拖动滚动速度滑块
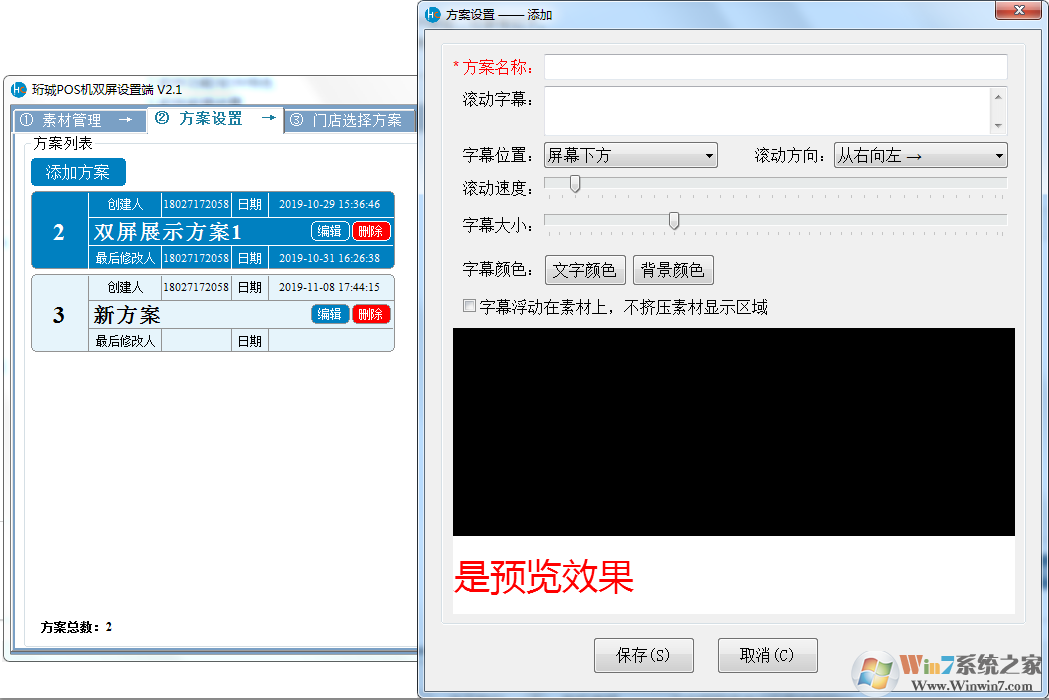This screenshot has height=700, width=1049. point(574,183)
